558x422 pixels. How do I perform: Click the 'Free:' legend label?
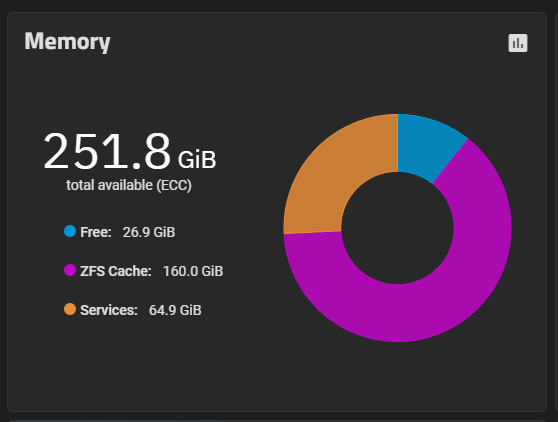pos(96,232)
